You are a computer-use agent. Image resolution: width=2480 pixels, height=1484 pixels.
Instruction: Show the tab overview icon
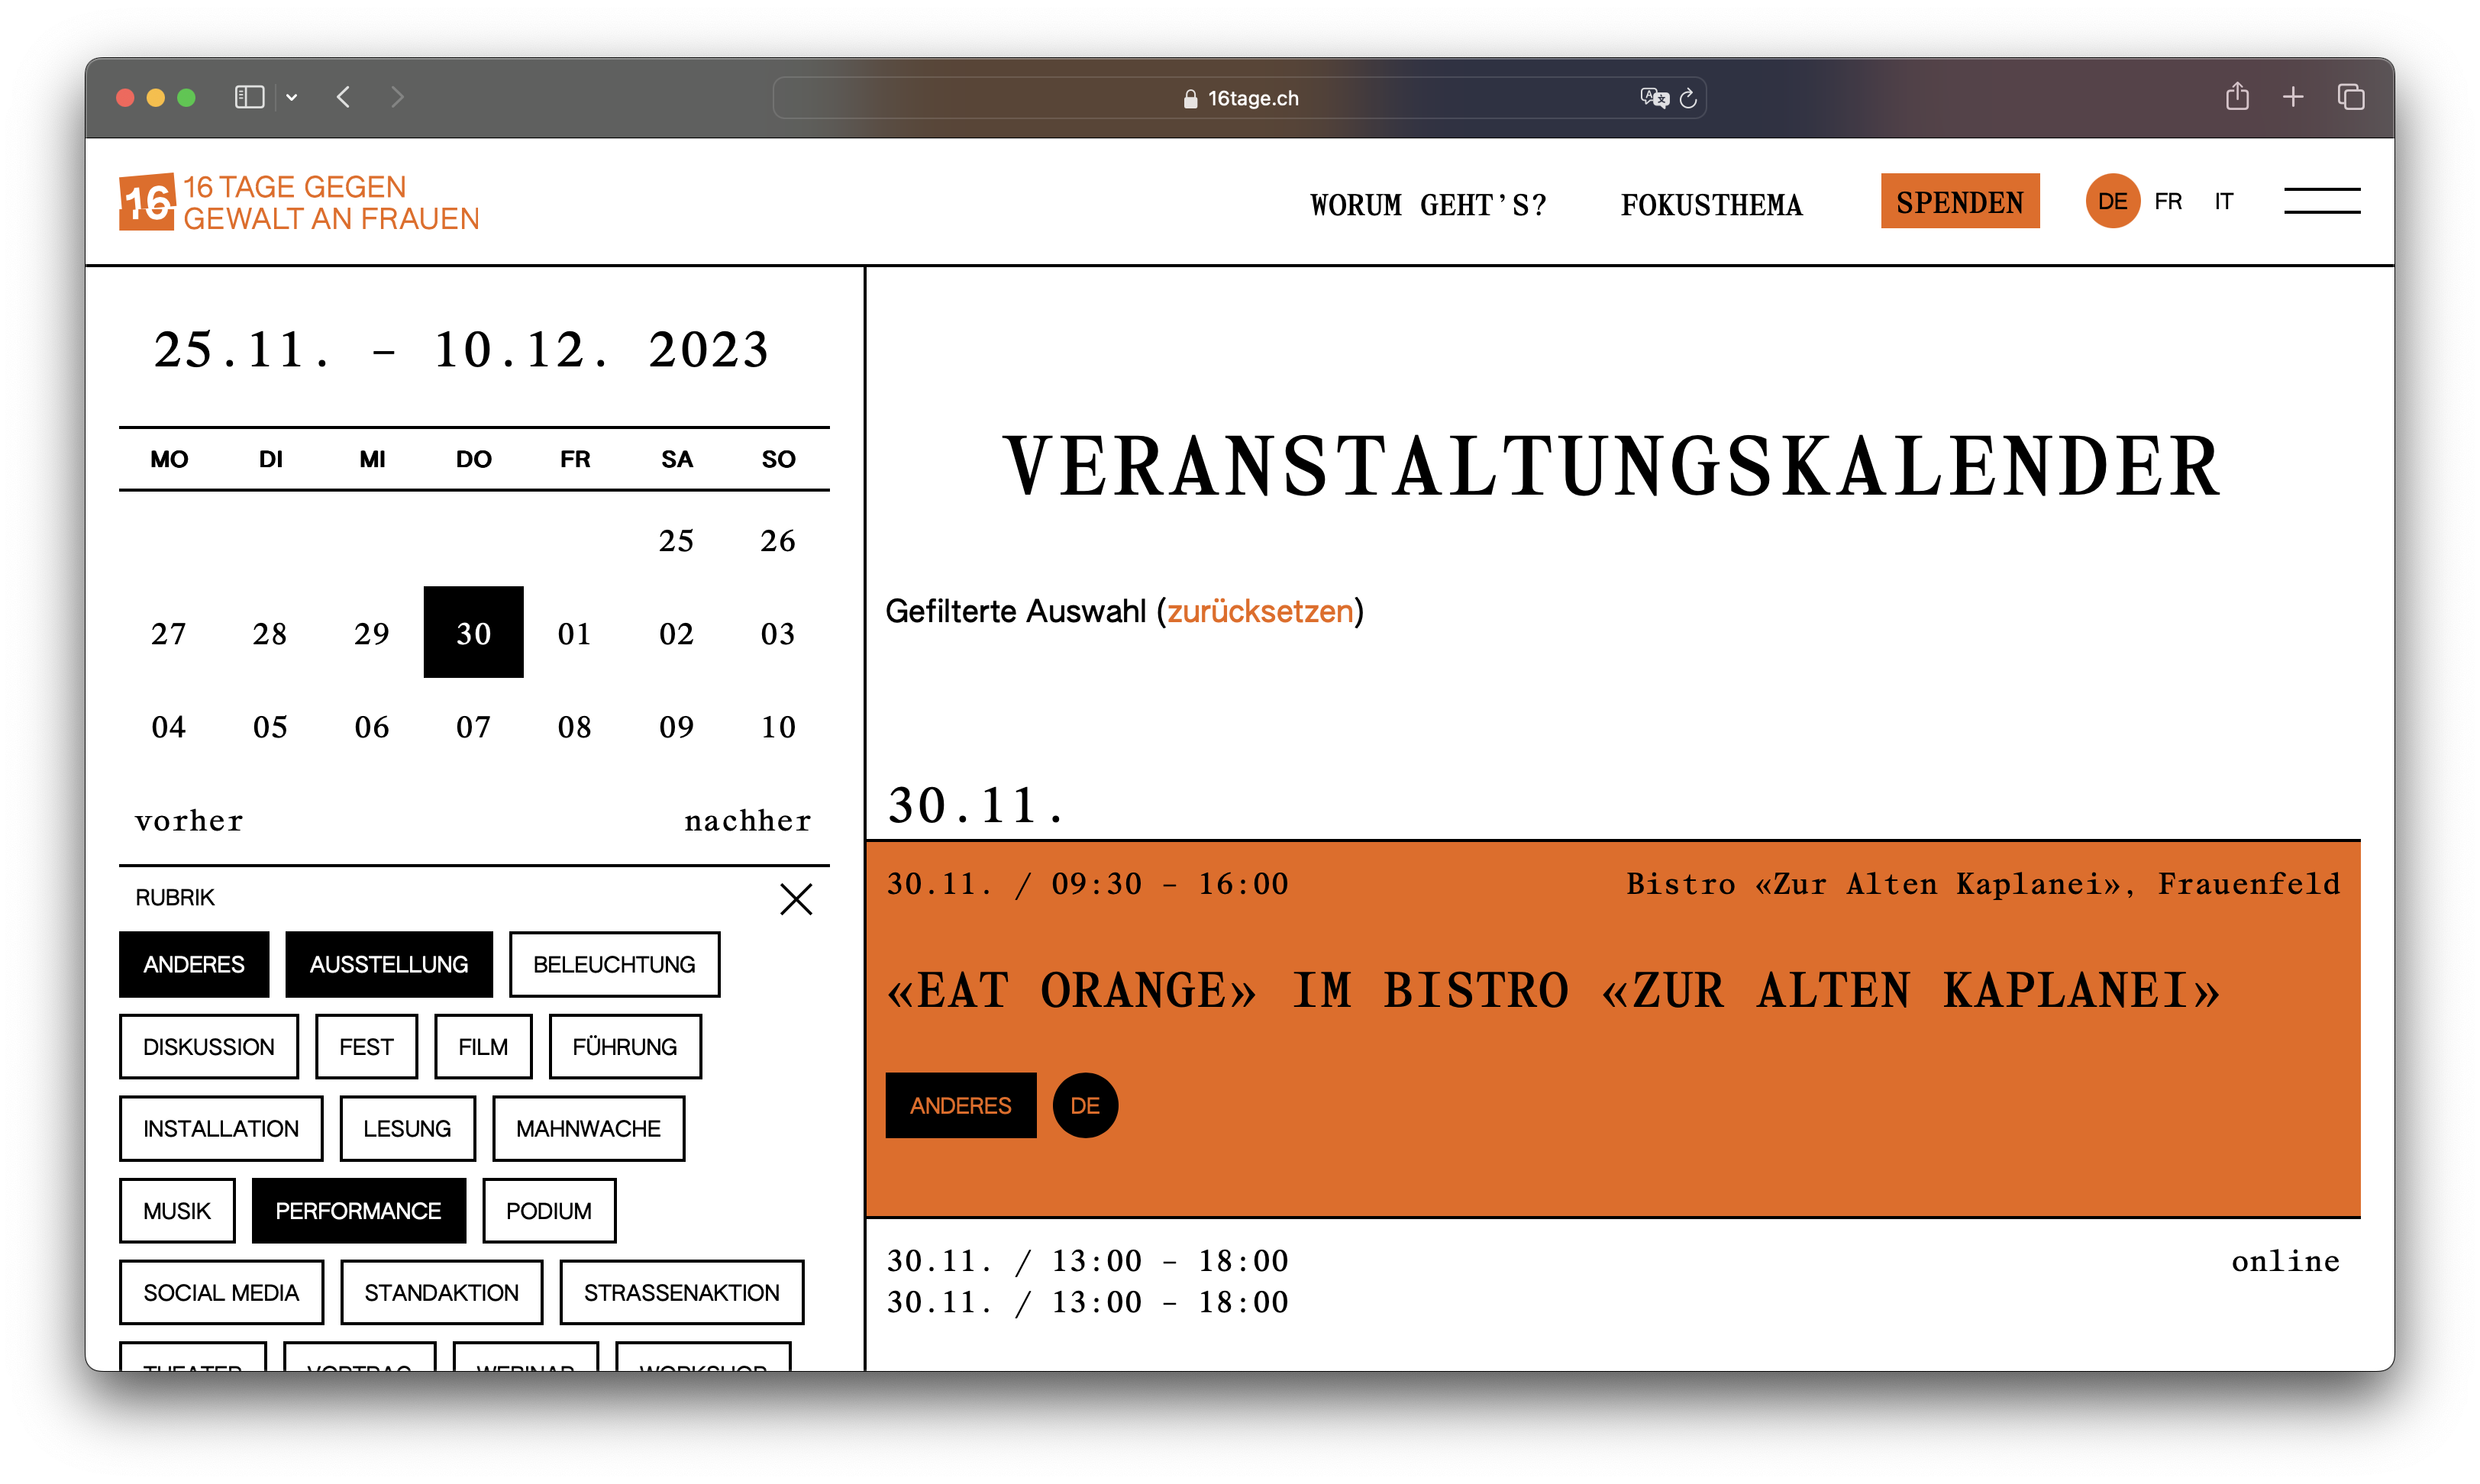2350,97
